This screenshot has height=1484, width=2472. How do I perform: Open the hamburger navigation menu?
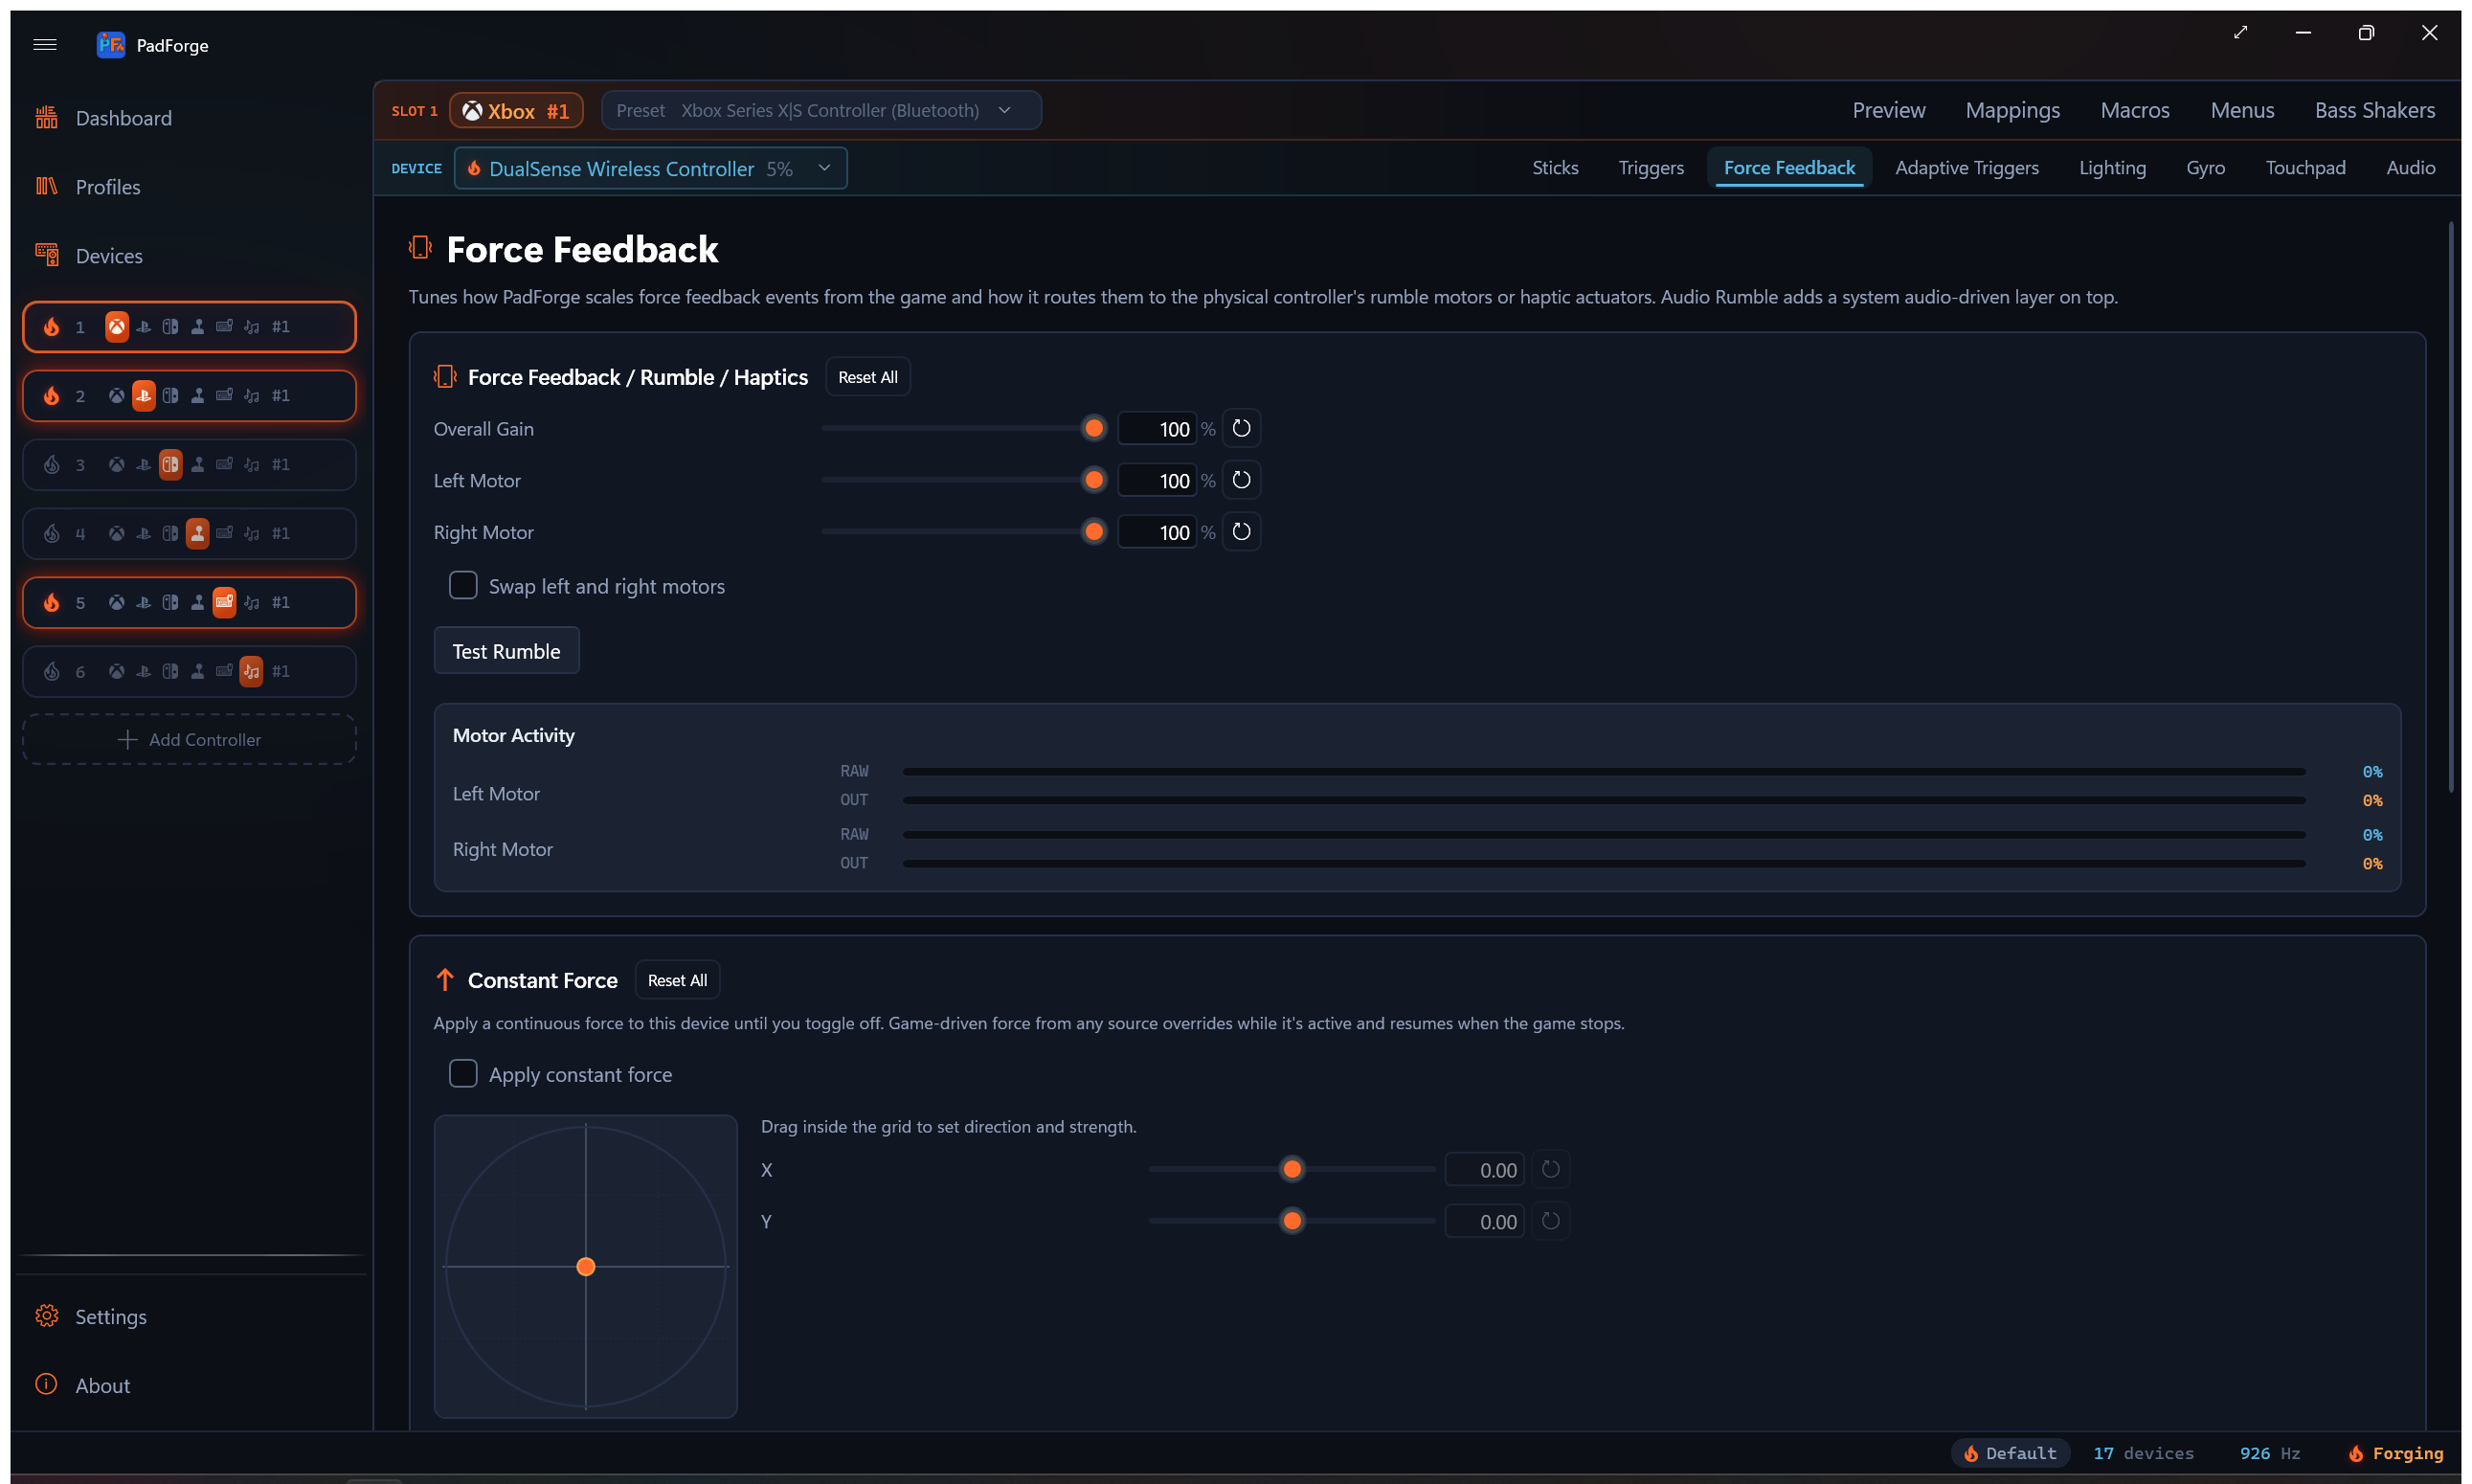tap(45, 45)
